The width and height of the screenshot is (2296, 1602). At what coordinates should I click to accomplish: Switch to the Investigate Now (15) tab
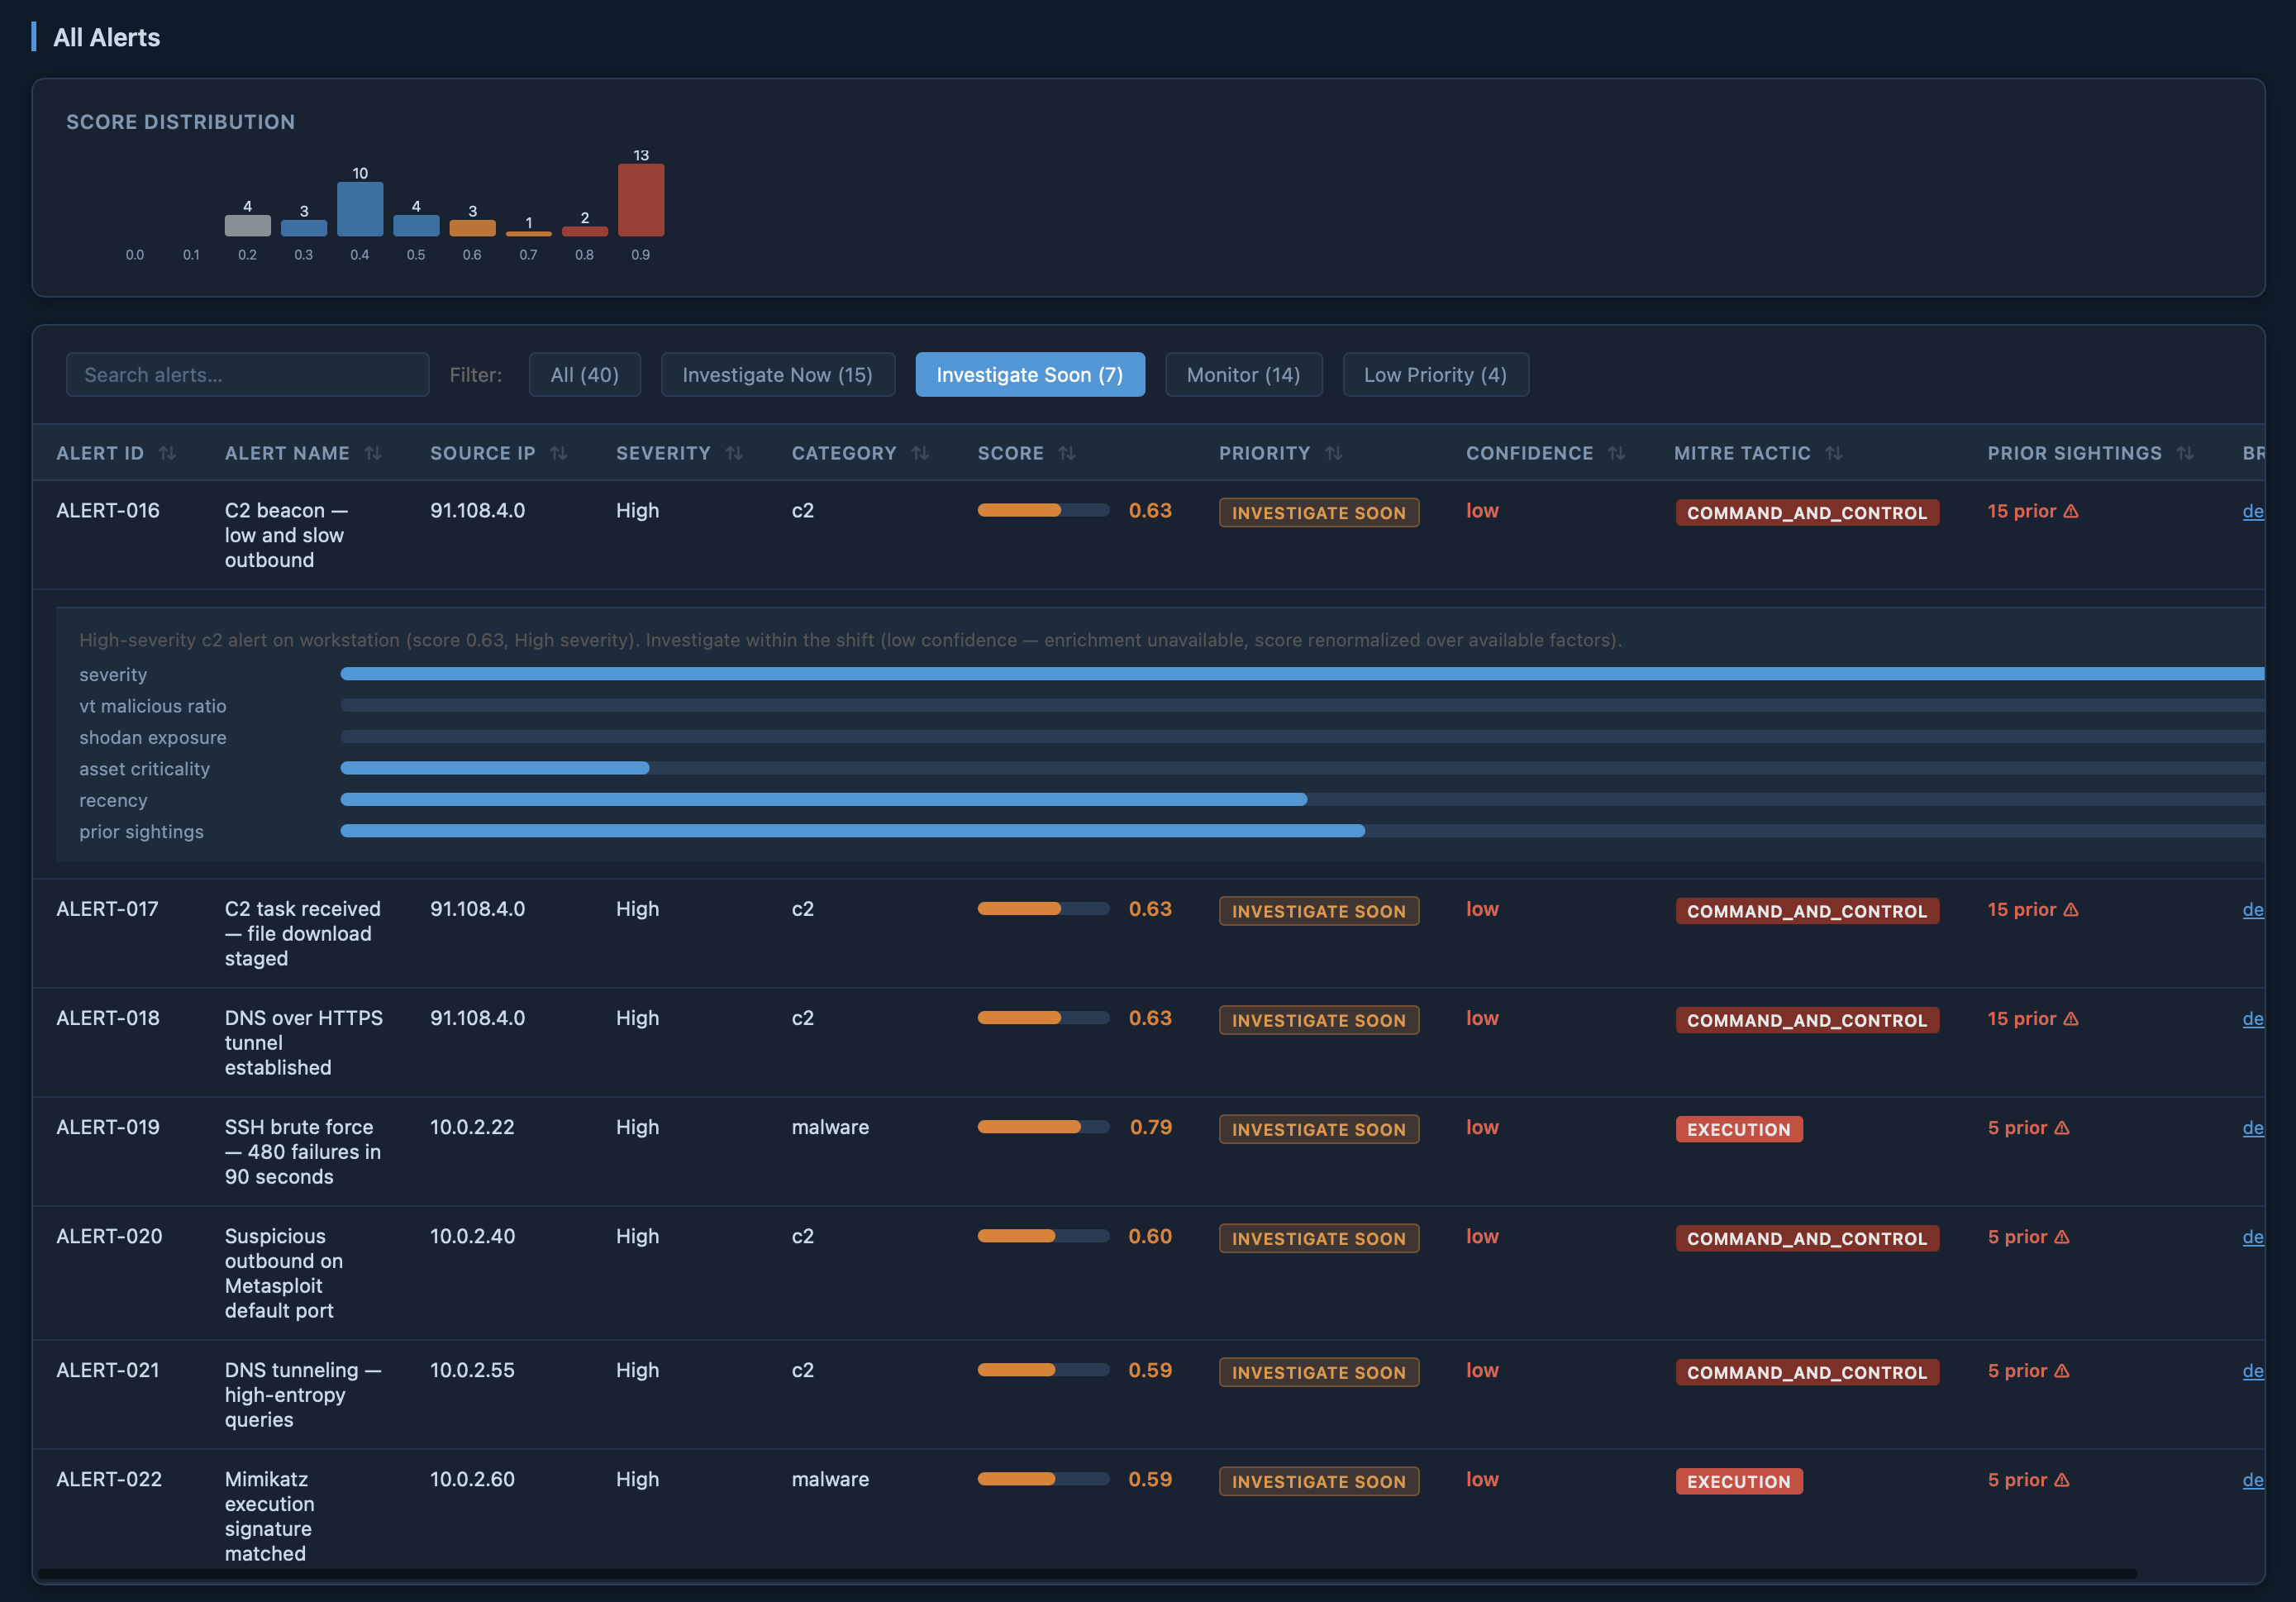point(778,374)
